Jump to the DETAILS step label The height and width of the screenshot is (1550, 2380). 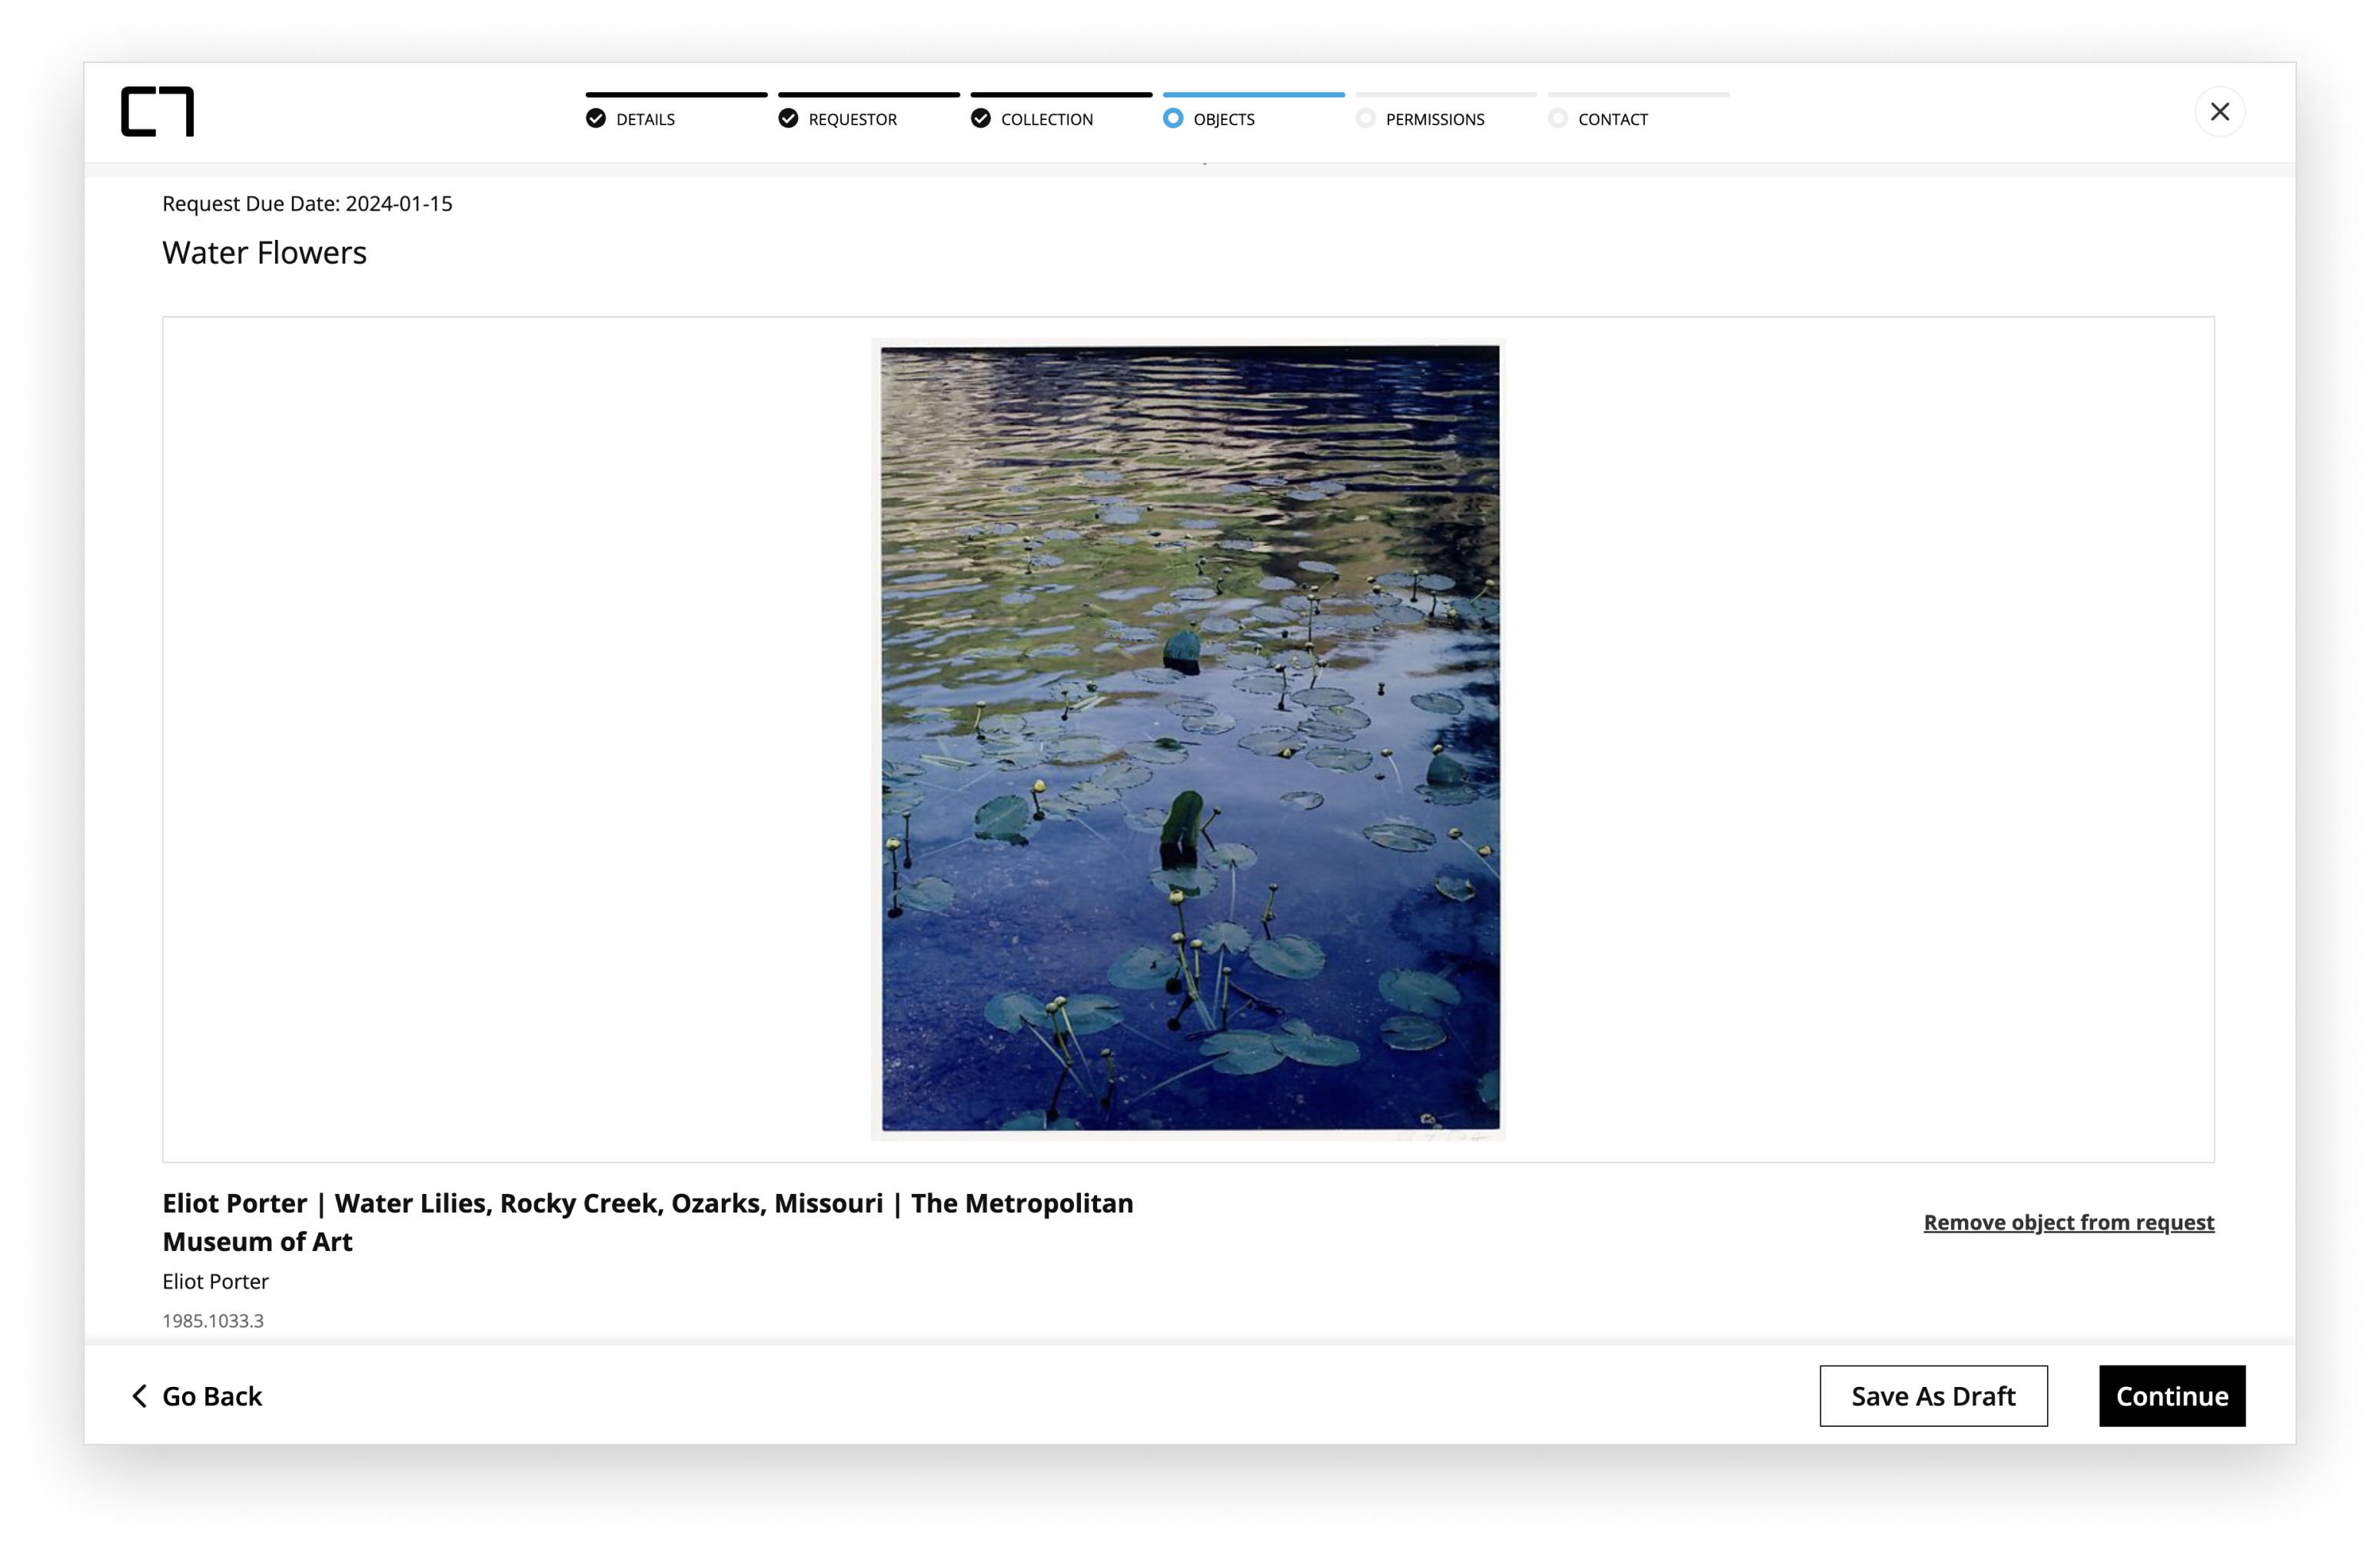[645, 120]
